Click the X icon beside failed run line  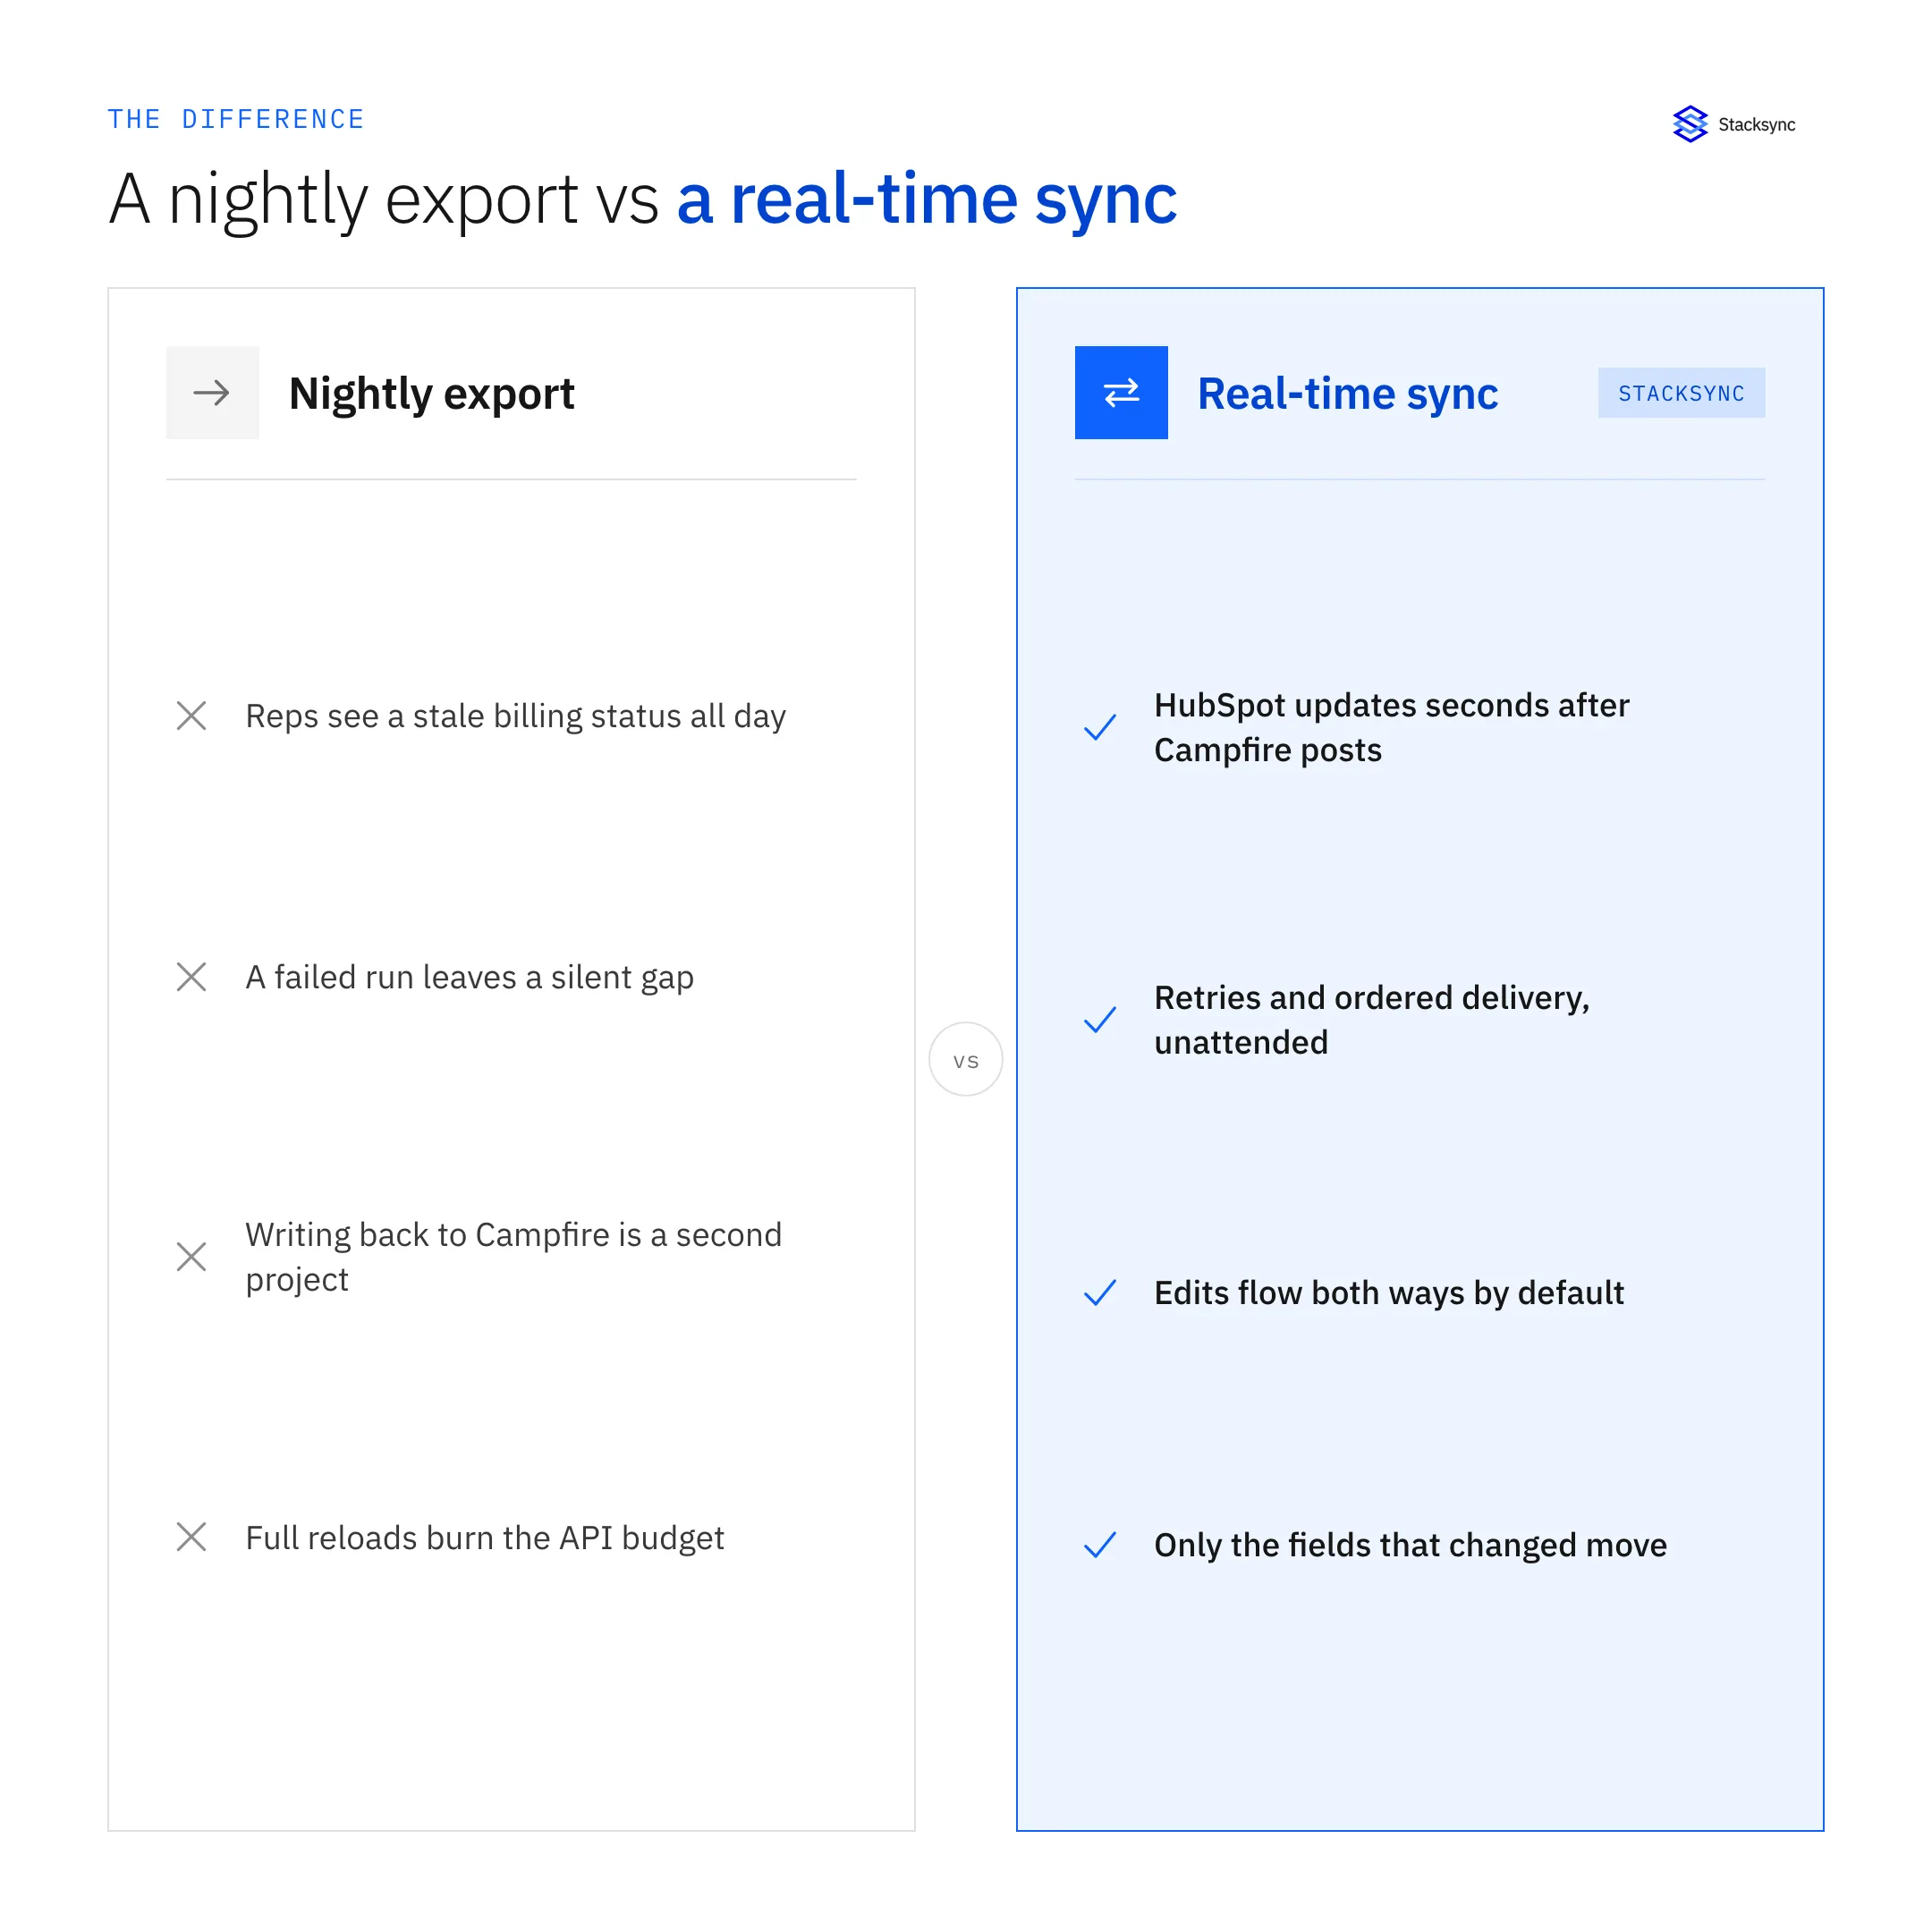click(191, 977)
